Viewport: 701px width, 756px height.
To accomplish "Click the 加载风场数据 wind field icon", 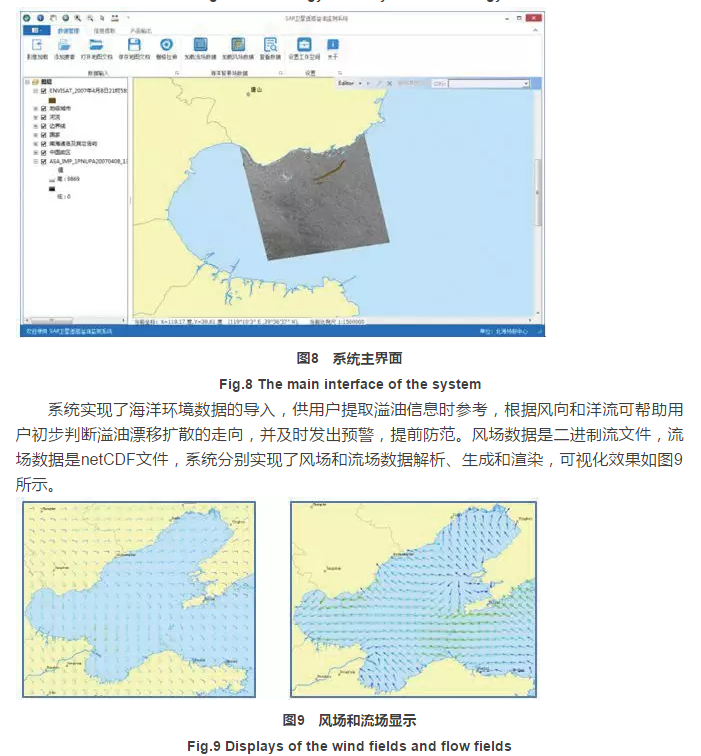I will point(238,46).
